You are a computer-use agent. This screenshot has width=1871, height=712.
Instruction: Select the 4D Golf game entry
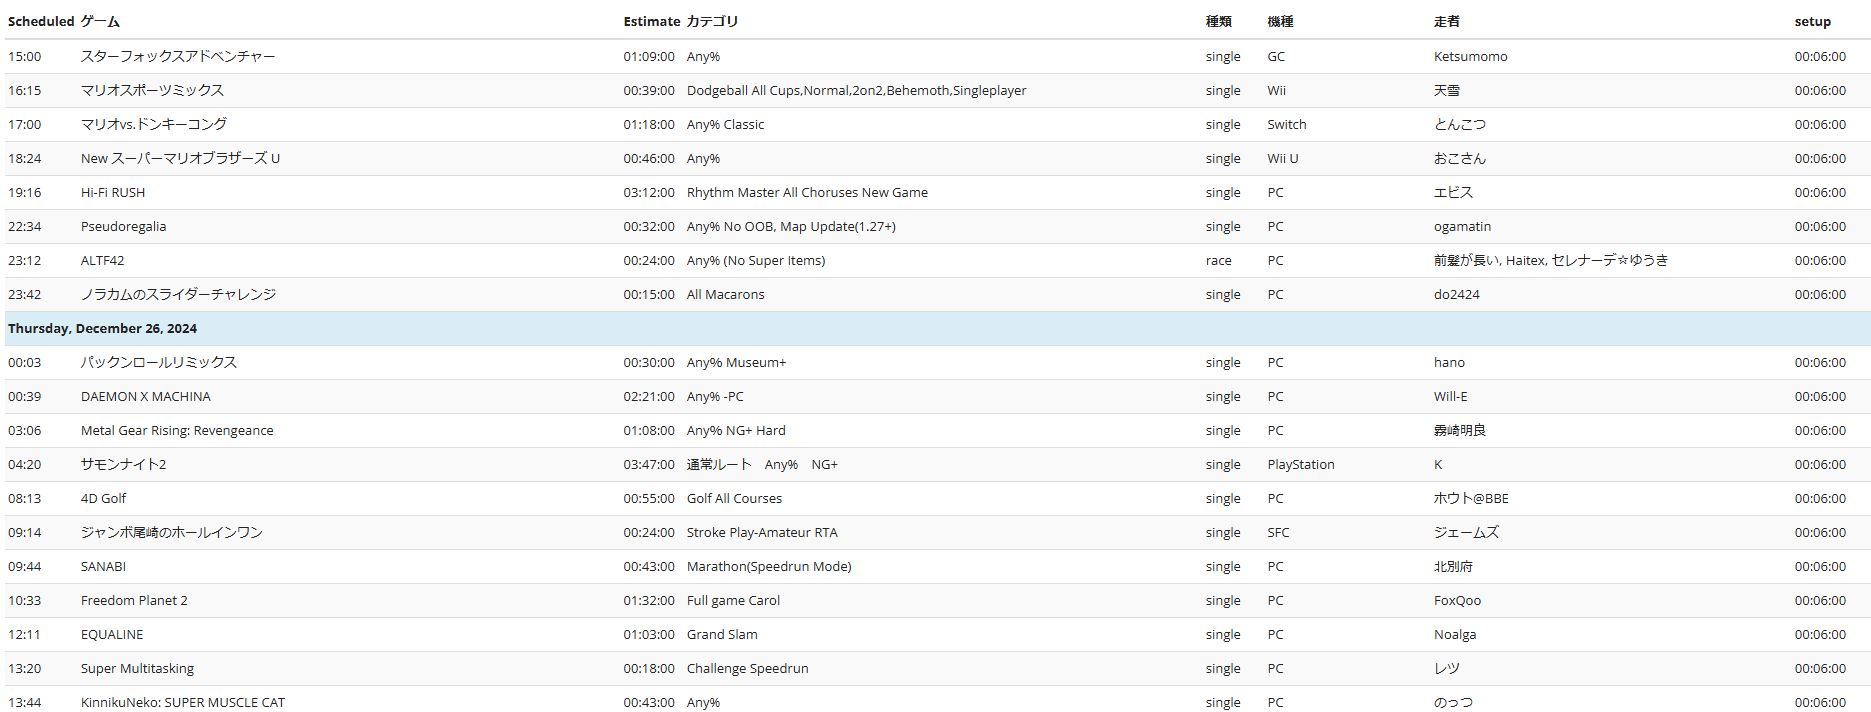[x=104, y=499]
